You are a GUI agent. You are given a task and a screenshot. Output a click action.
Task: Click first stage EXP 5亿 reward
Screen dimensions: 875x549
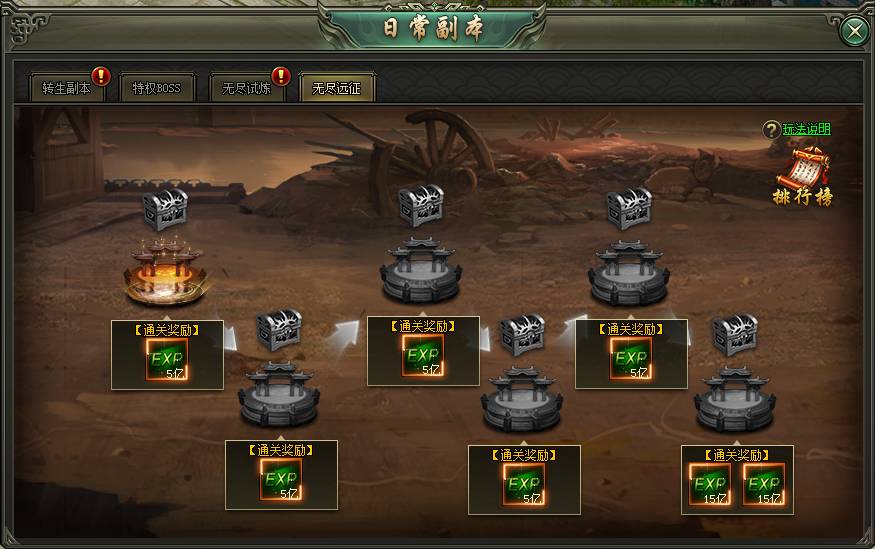coord(167,359)
